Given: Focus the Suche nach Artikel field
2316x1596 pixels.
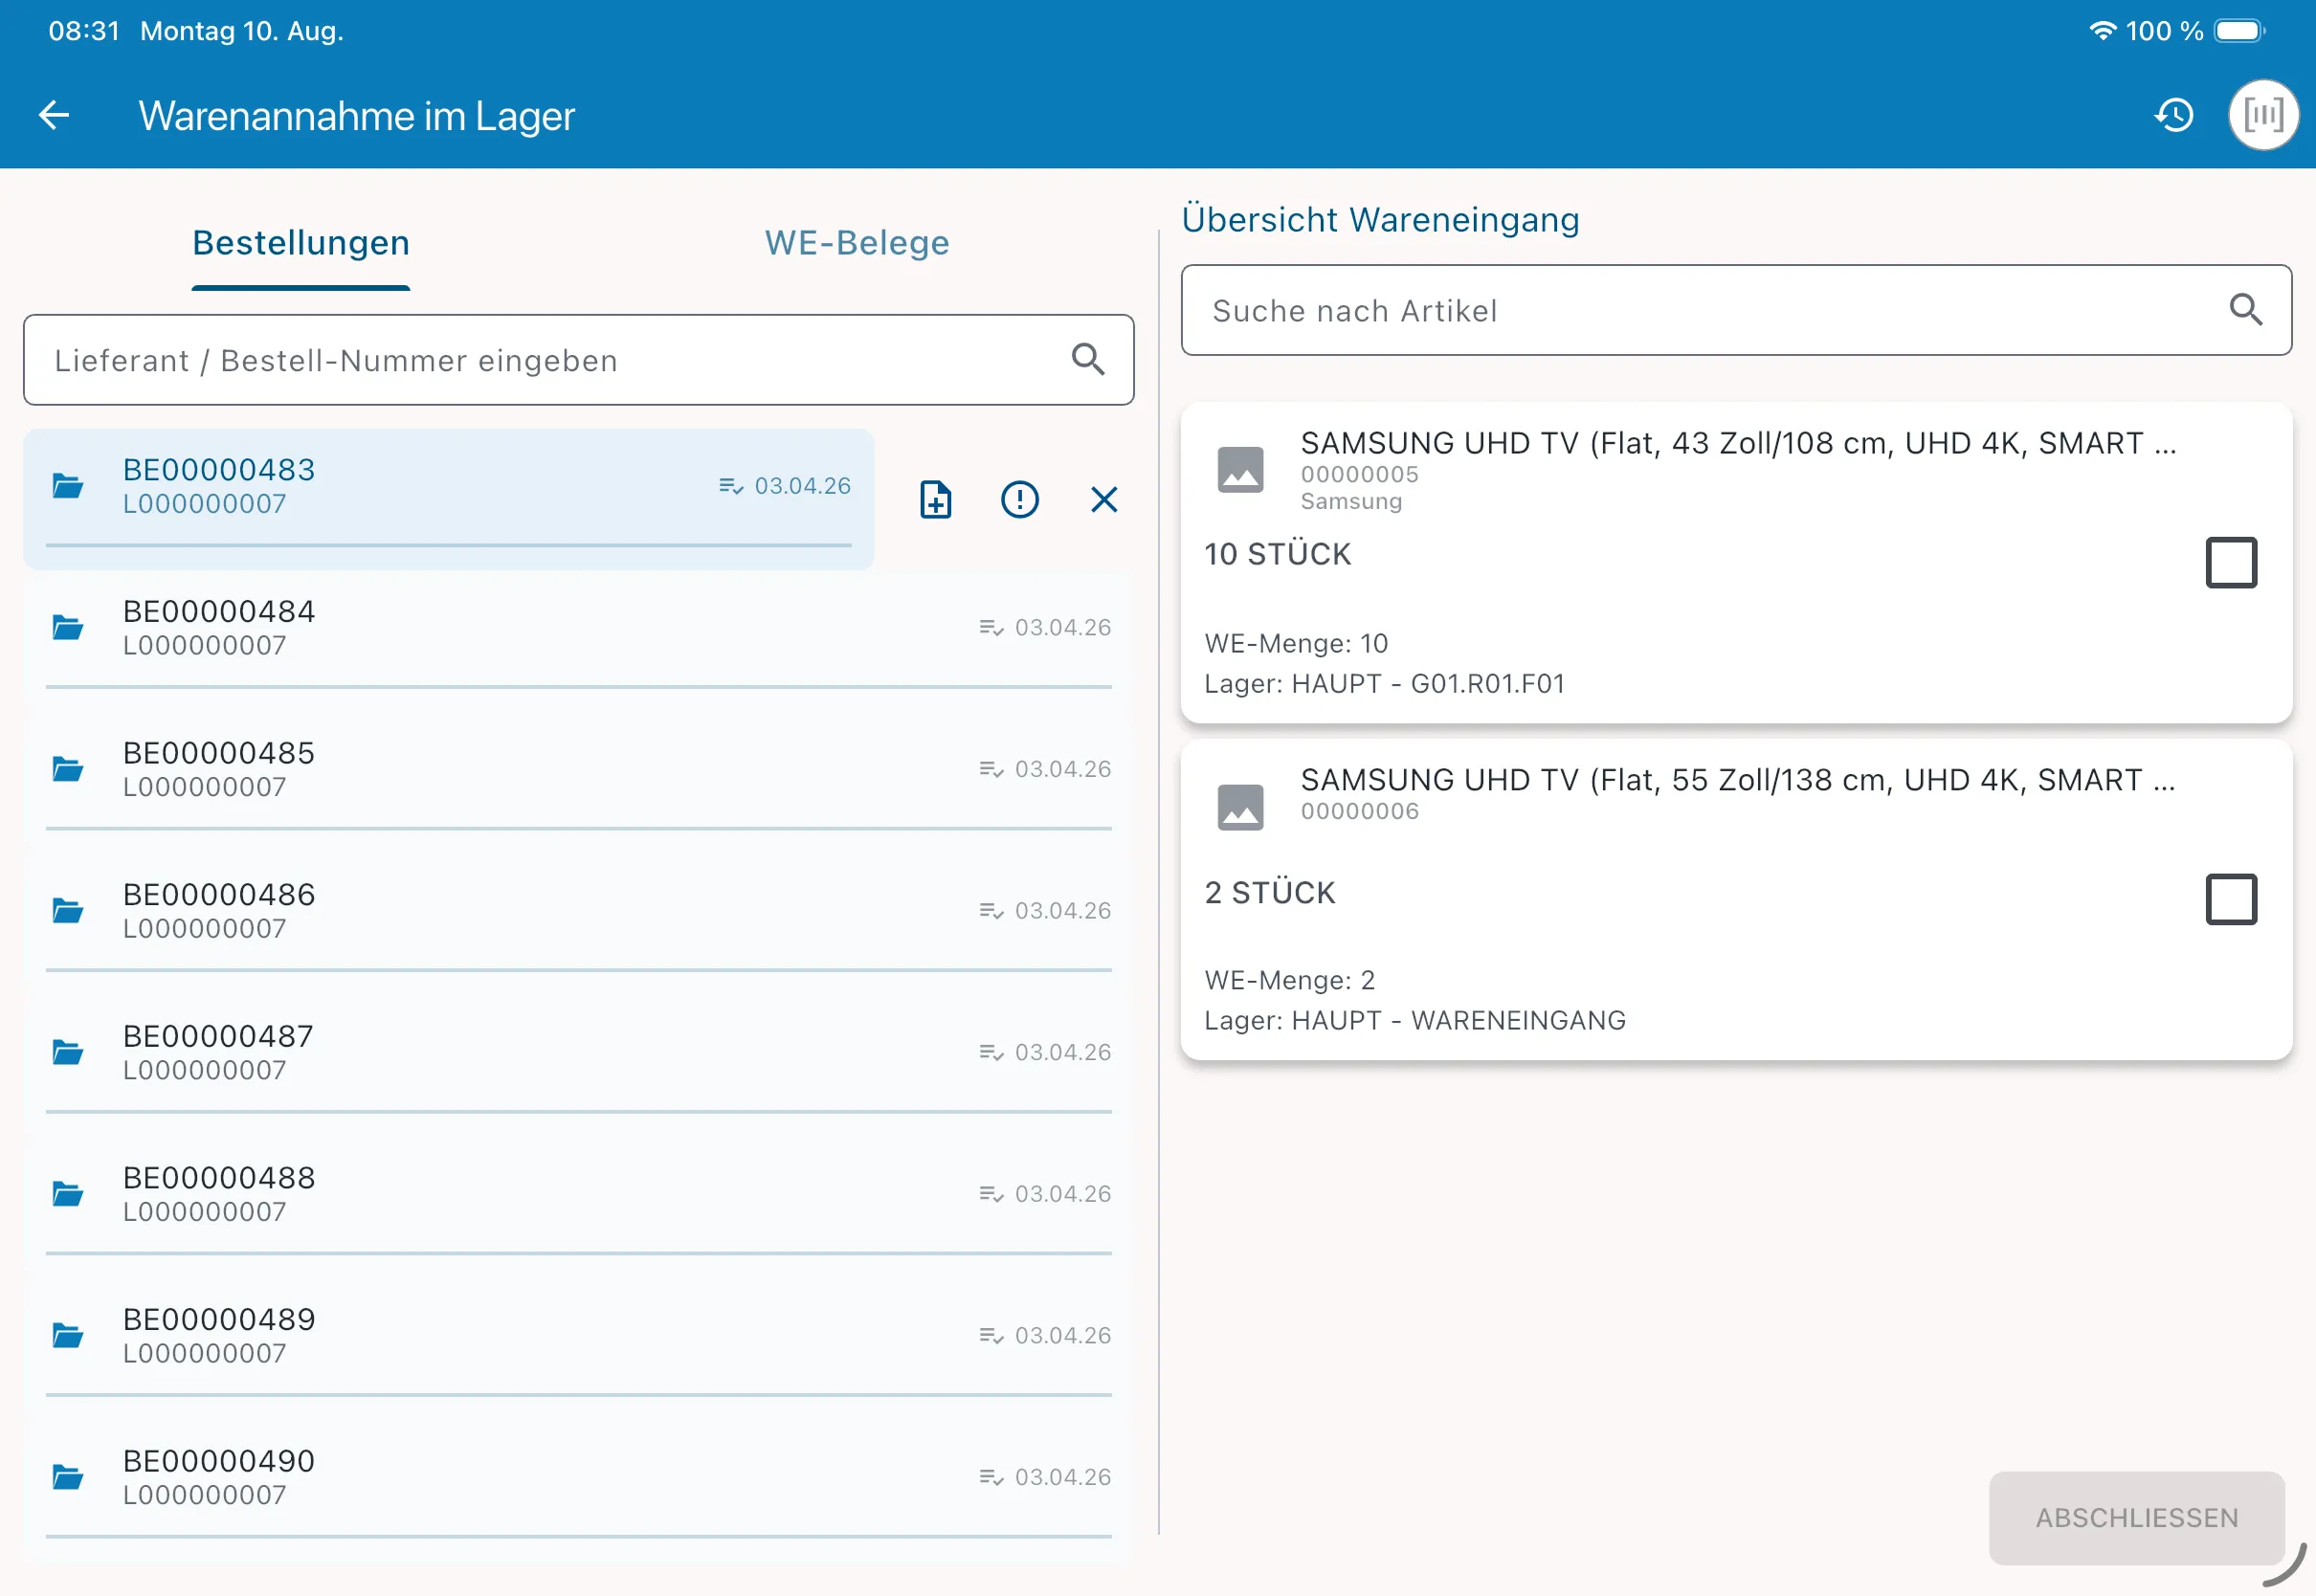Looking at the screenshot, I should point(1736,309).
